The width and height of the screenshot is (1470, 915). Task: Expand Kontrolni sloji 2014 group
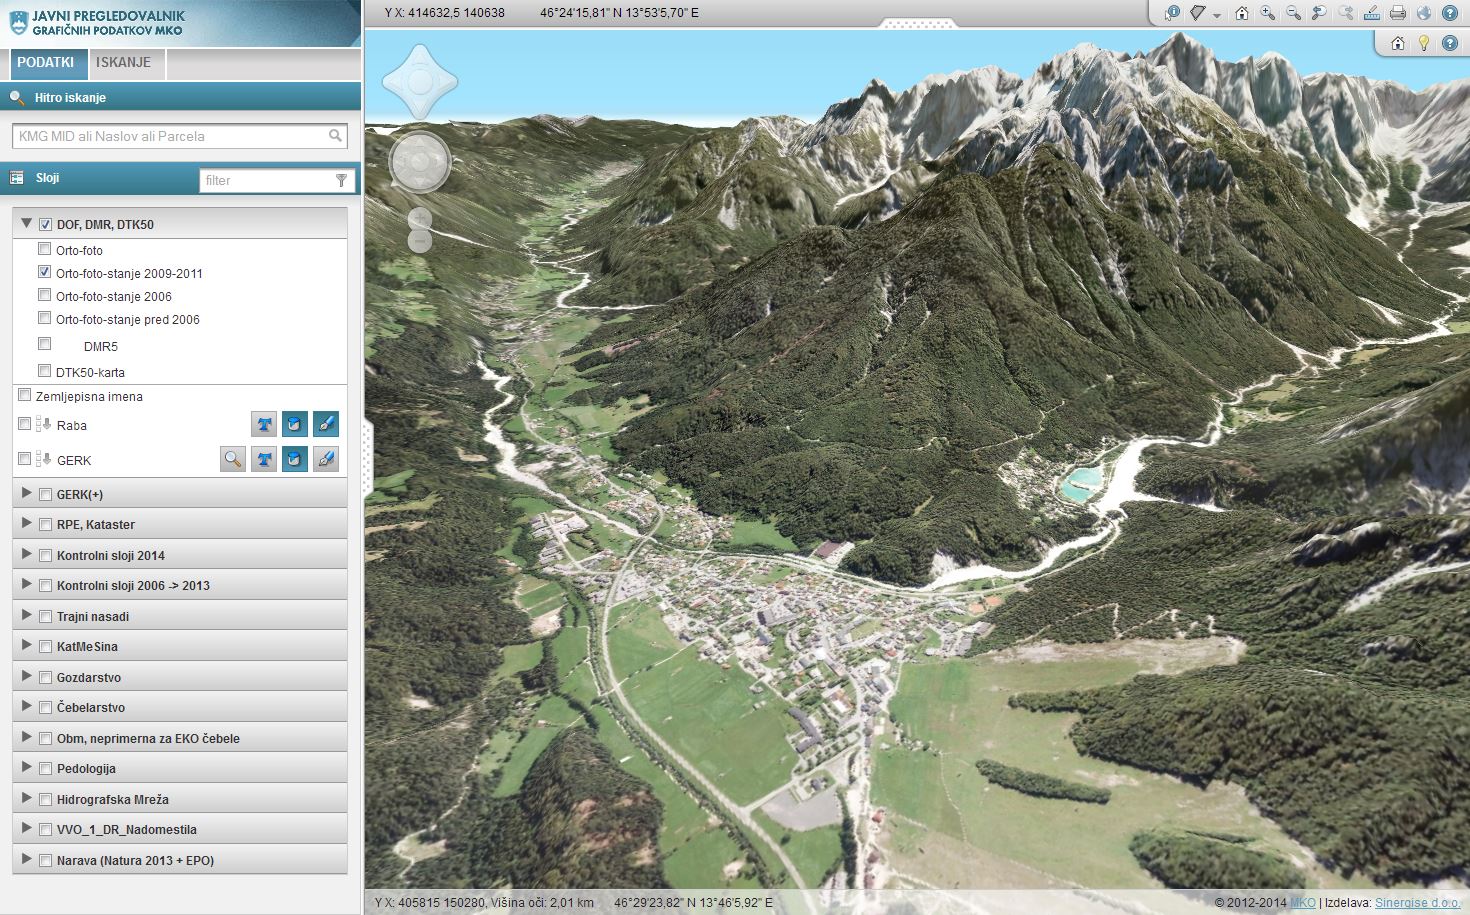point(27,554)
